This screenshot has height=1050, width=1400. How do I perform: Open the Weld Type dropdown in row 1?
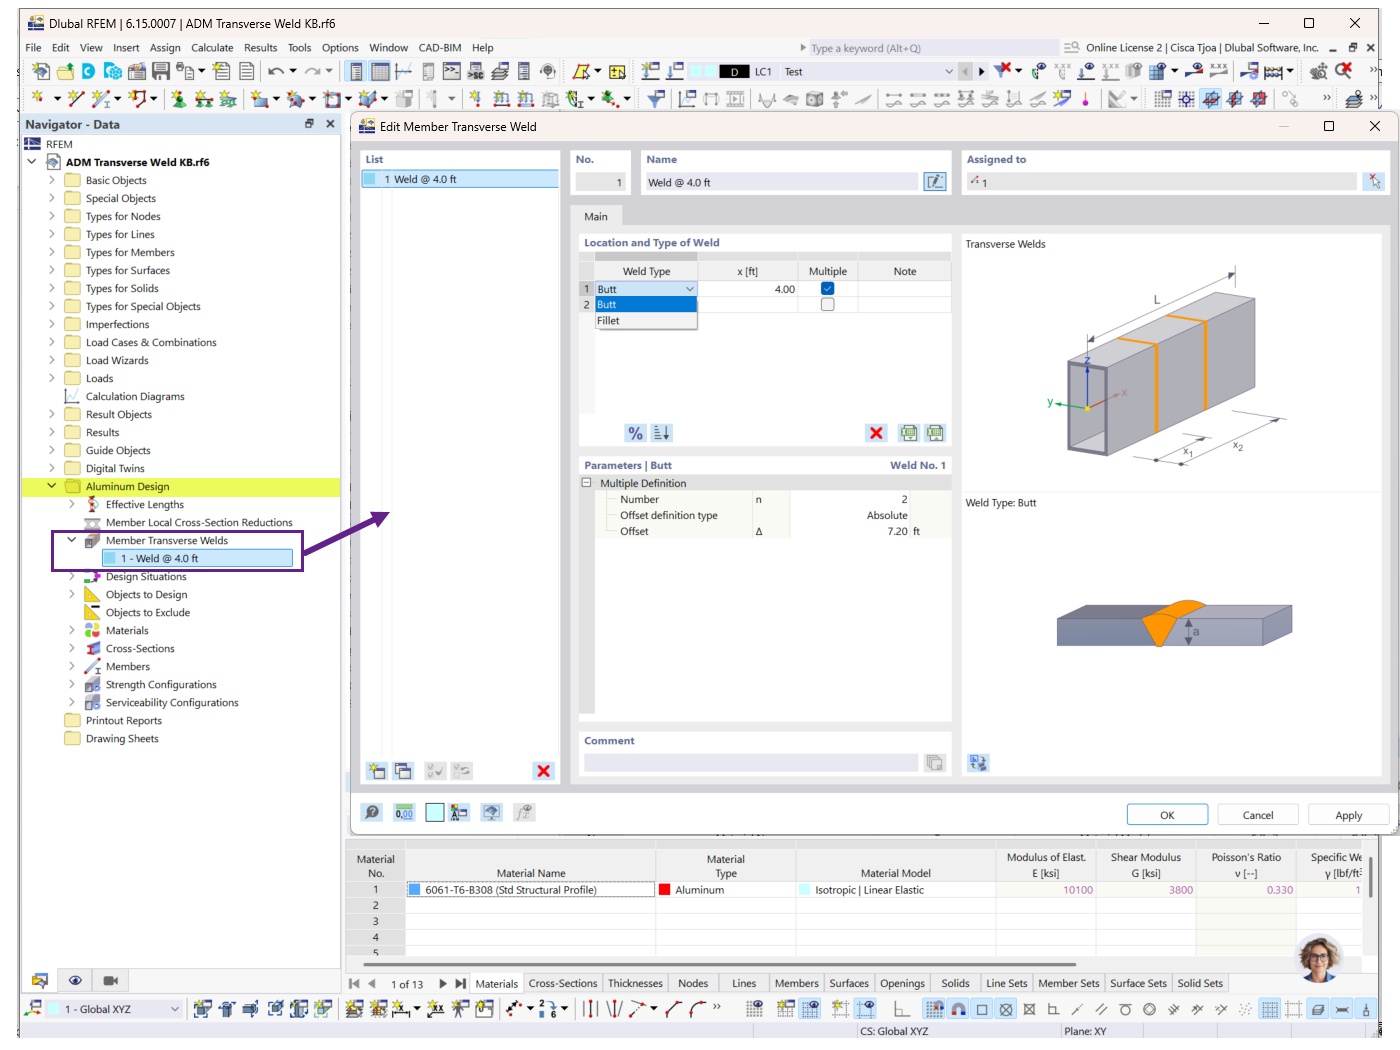[689, 289]
